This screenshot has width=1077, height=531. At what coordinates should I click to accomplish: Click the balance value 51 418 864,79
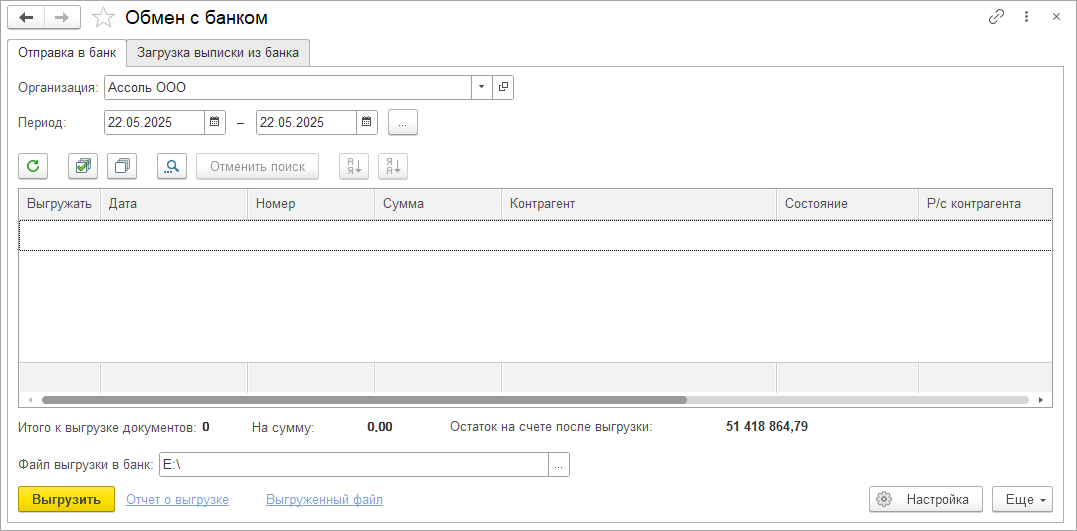[767, 427]
